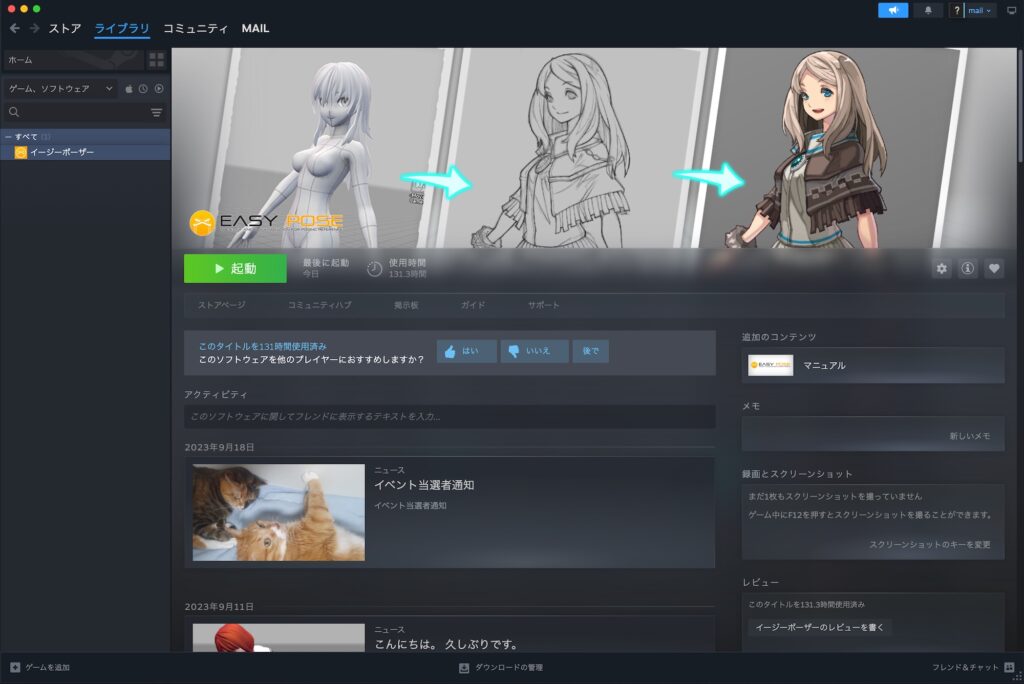Go back with the left arrow
The image size is (1024, 684).
click(14, 28)
